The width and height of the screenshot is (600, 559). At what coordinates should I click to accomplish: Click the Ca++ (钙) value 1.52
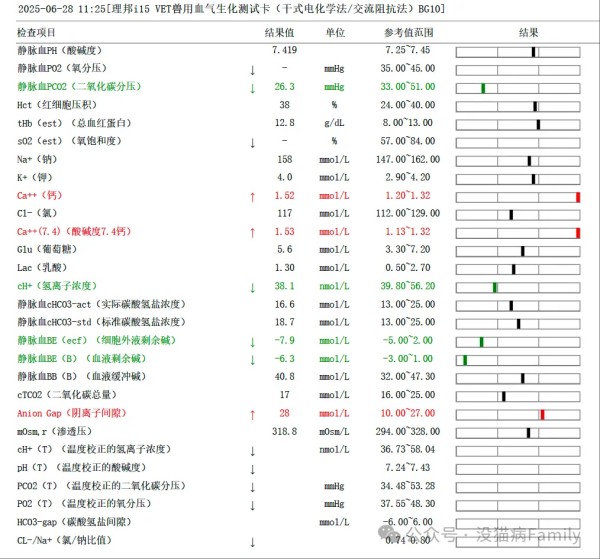(x=284, y=196)
